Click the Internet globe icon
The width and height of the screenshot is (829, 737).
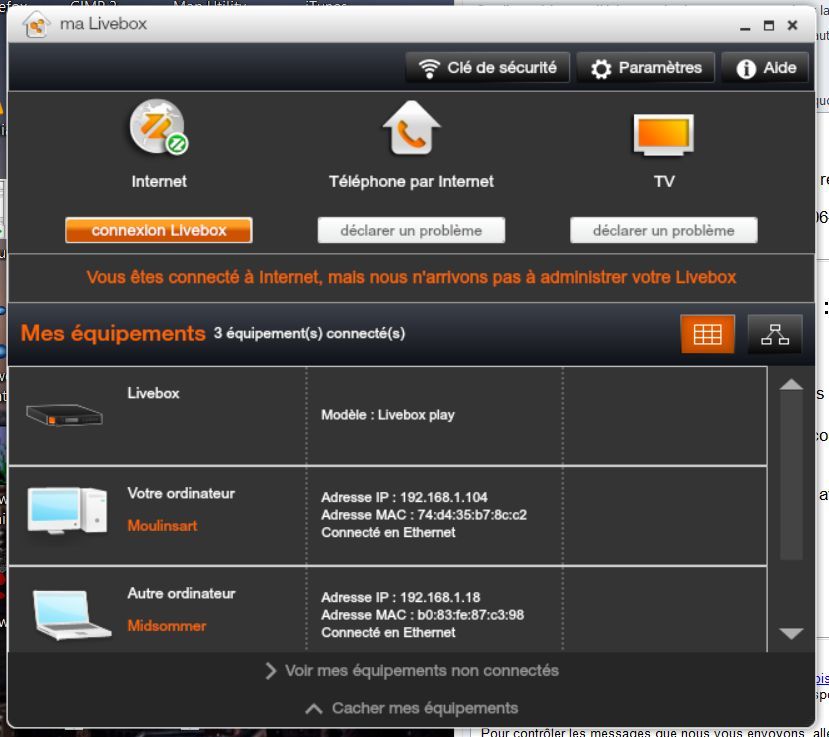(159, 127)
